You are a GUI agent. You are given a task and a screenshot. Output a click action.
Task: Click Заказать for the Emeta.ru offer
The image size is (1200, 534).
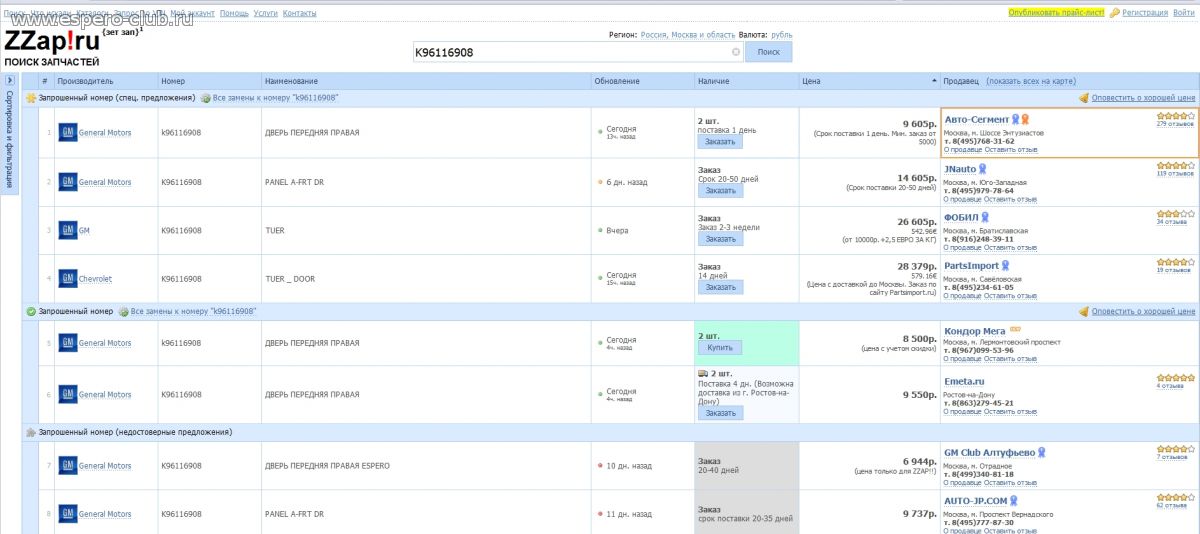720,413
